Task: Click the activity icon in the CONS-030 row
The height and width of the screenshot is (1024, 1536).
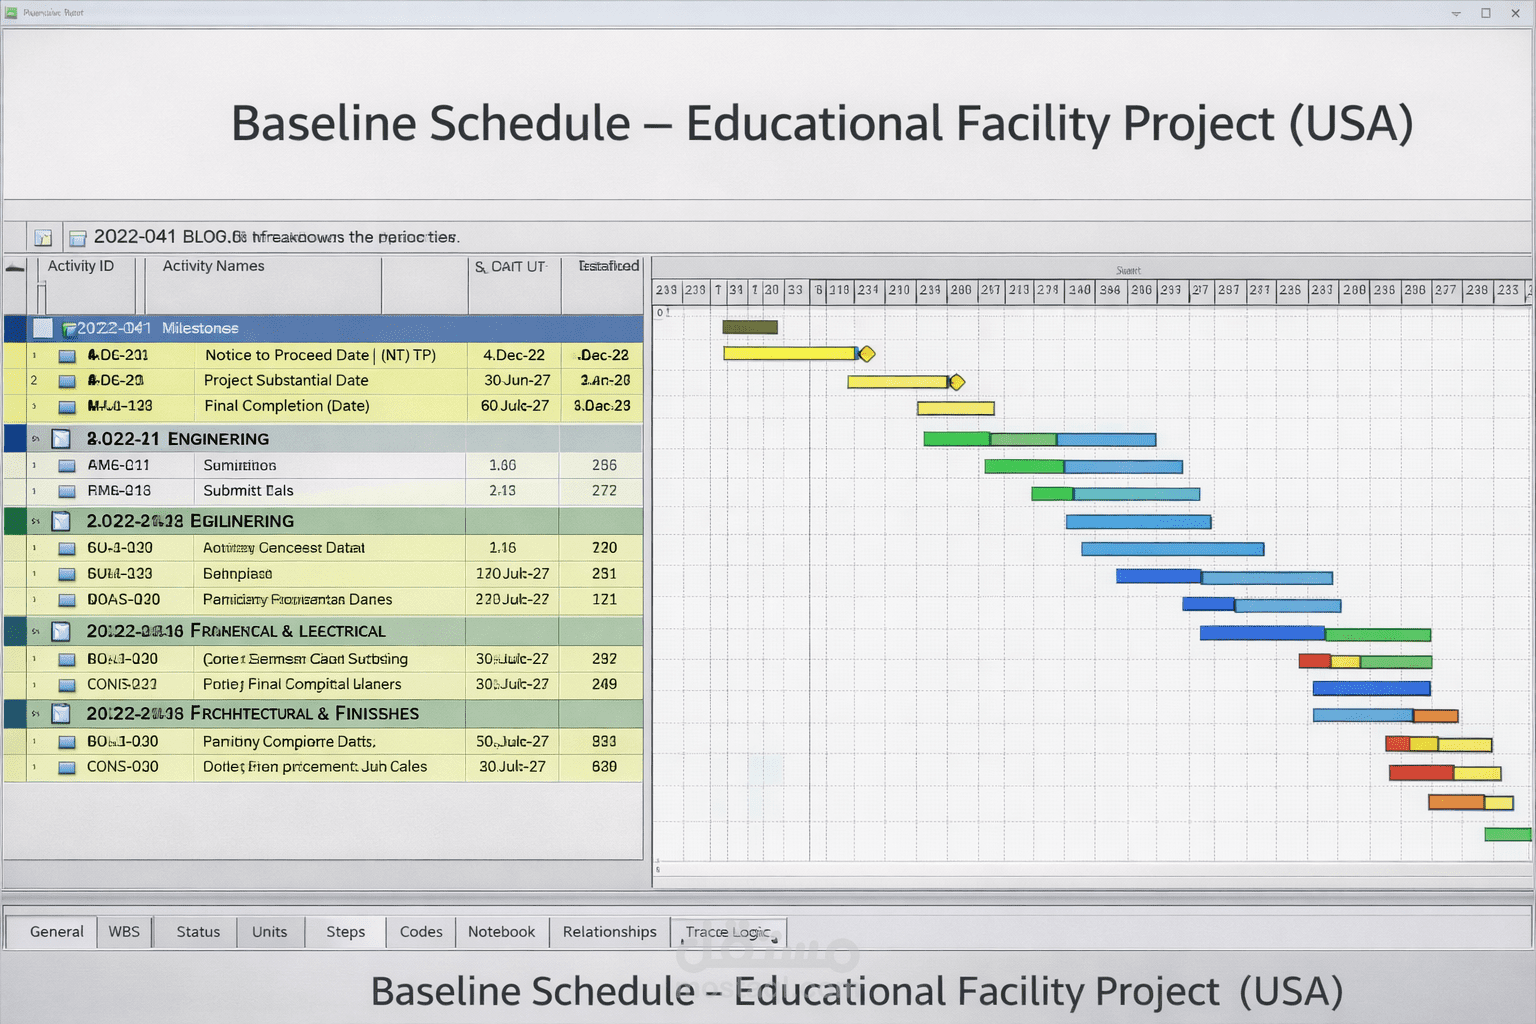Action: pos(66,767)
